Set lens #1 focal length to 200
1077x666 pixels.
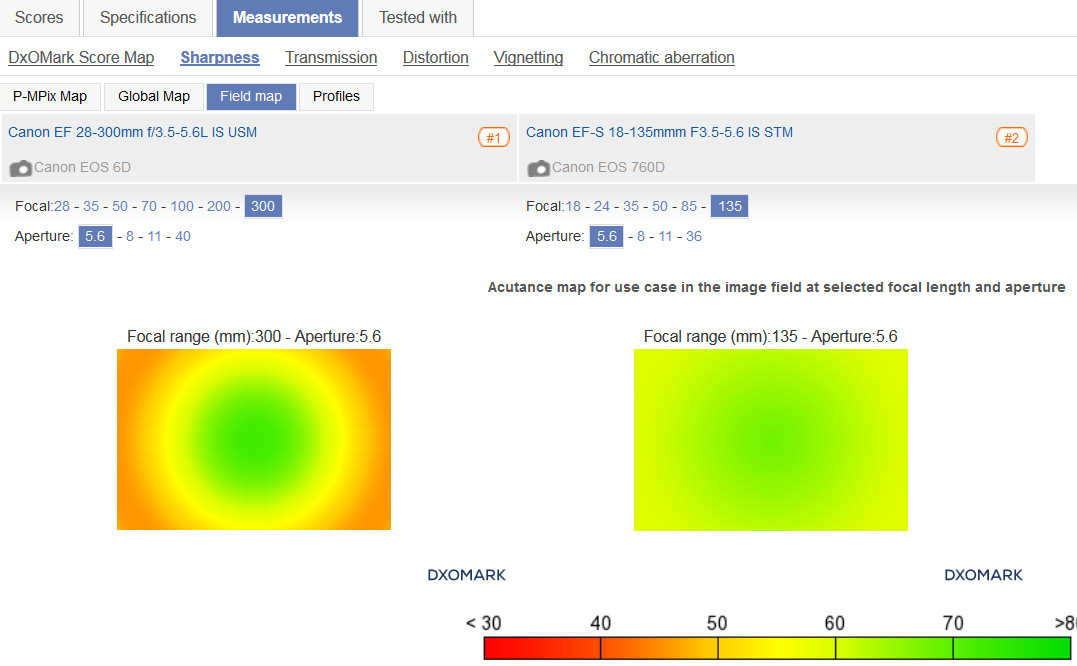coord(218,206)
